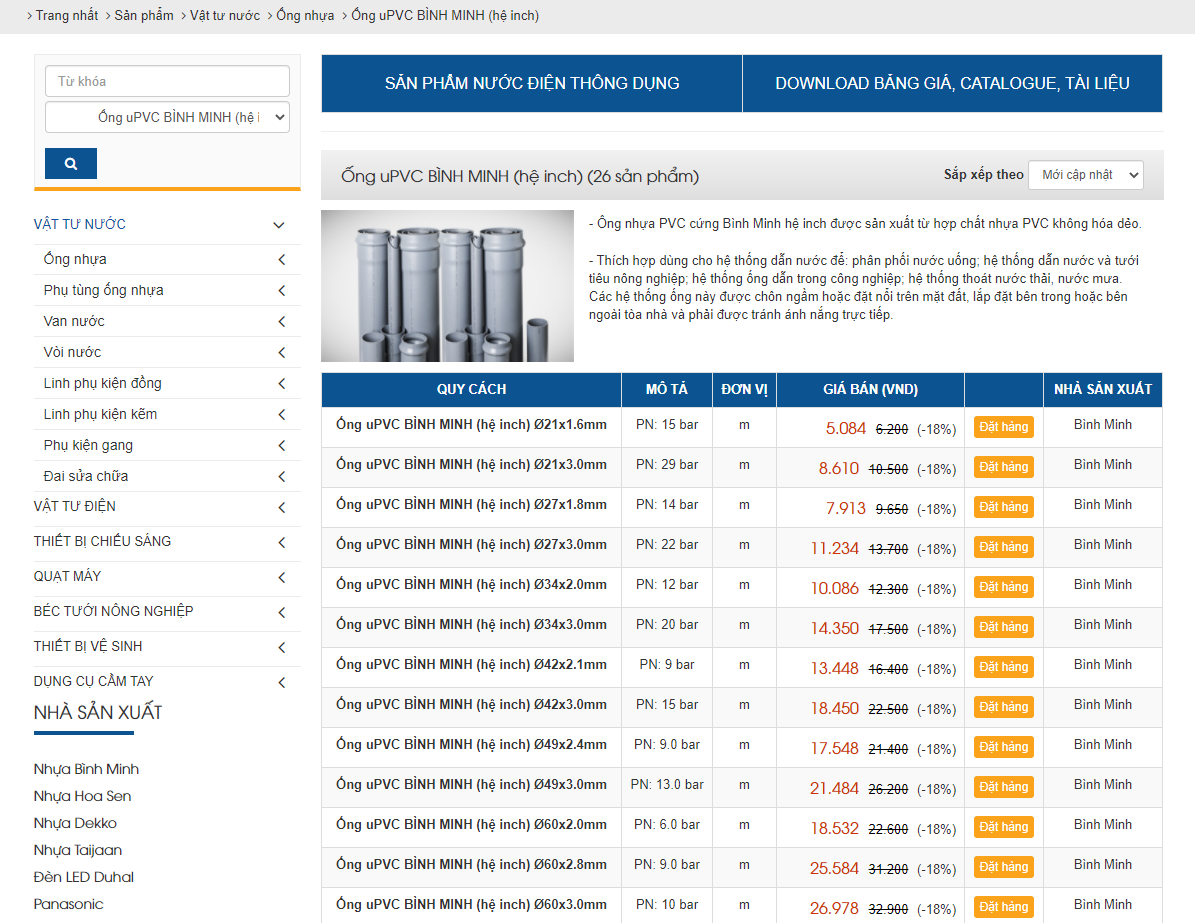1195x923 pixels.
Task: Order the Ø60x2.8mm pipe with Đặt hàng
Action: click(1004, 867)
